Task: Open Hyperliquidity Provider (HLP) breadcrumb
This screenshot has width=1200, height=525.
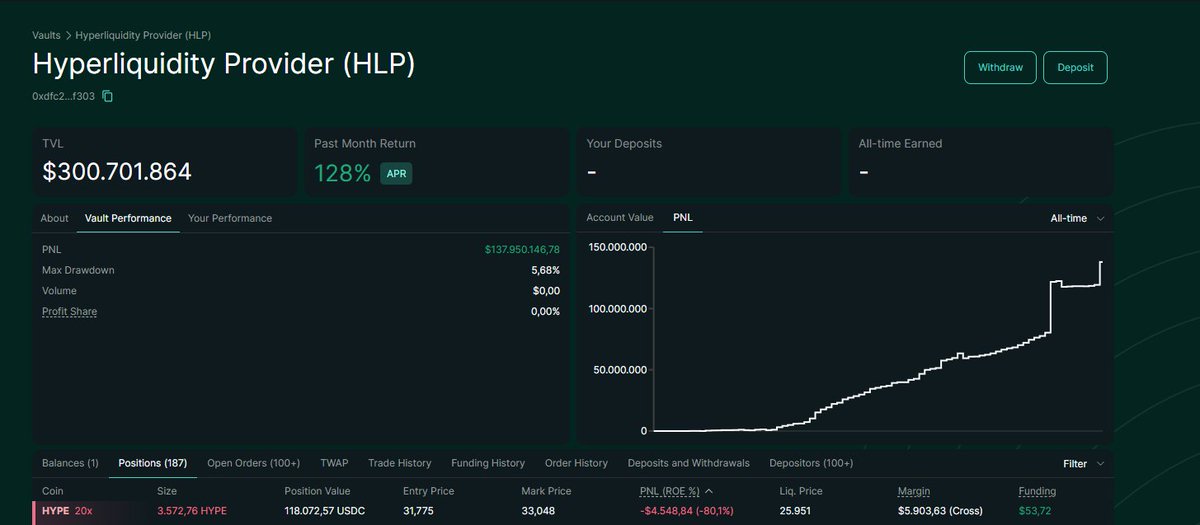Action: [x=143, y=35]
